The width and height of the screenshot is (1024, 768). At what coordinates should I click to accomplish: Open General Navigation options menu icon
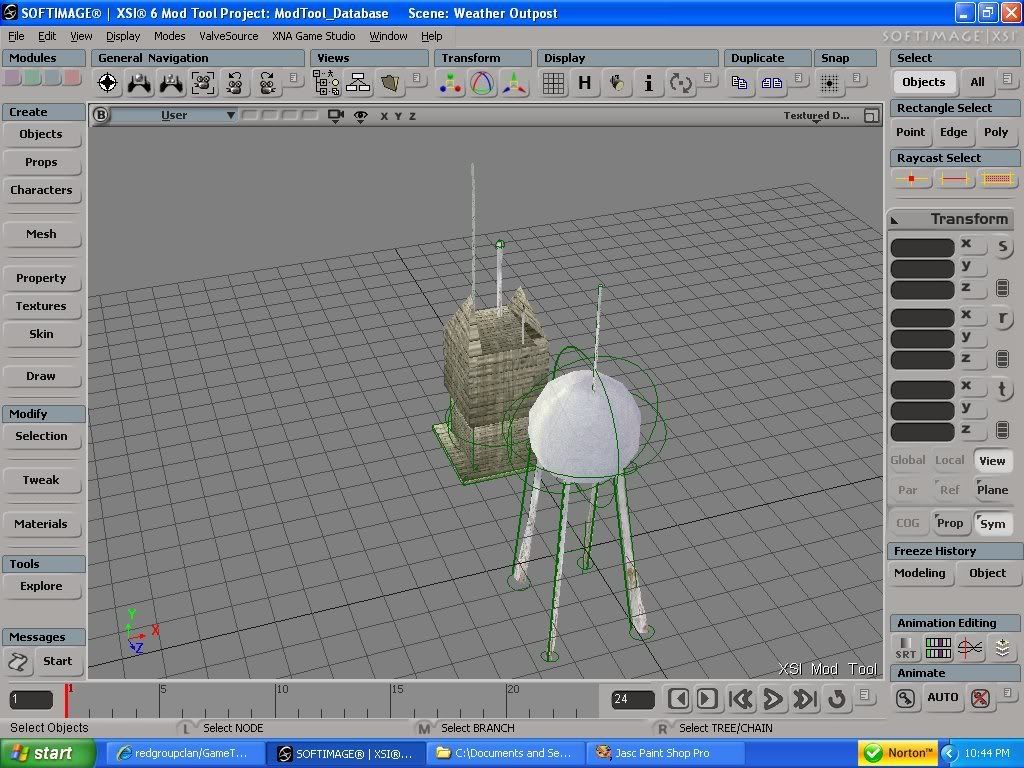point(293,78)
